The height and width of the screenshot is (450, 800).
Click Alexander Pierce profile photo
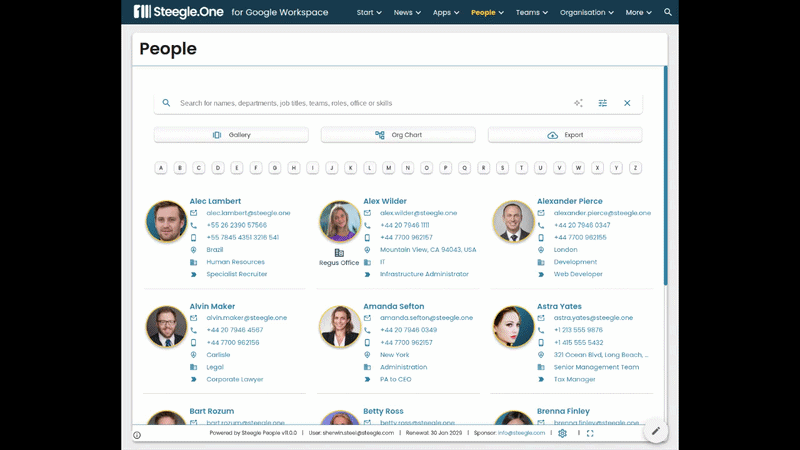click(x=513, y=221)
